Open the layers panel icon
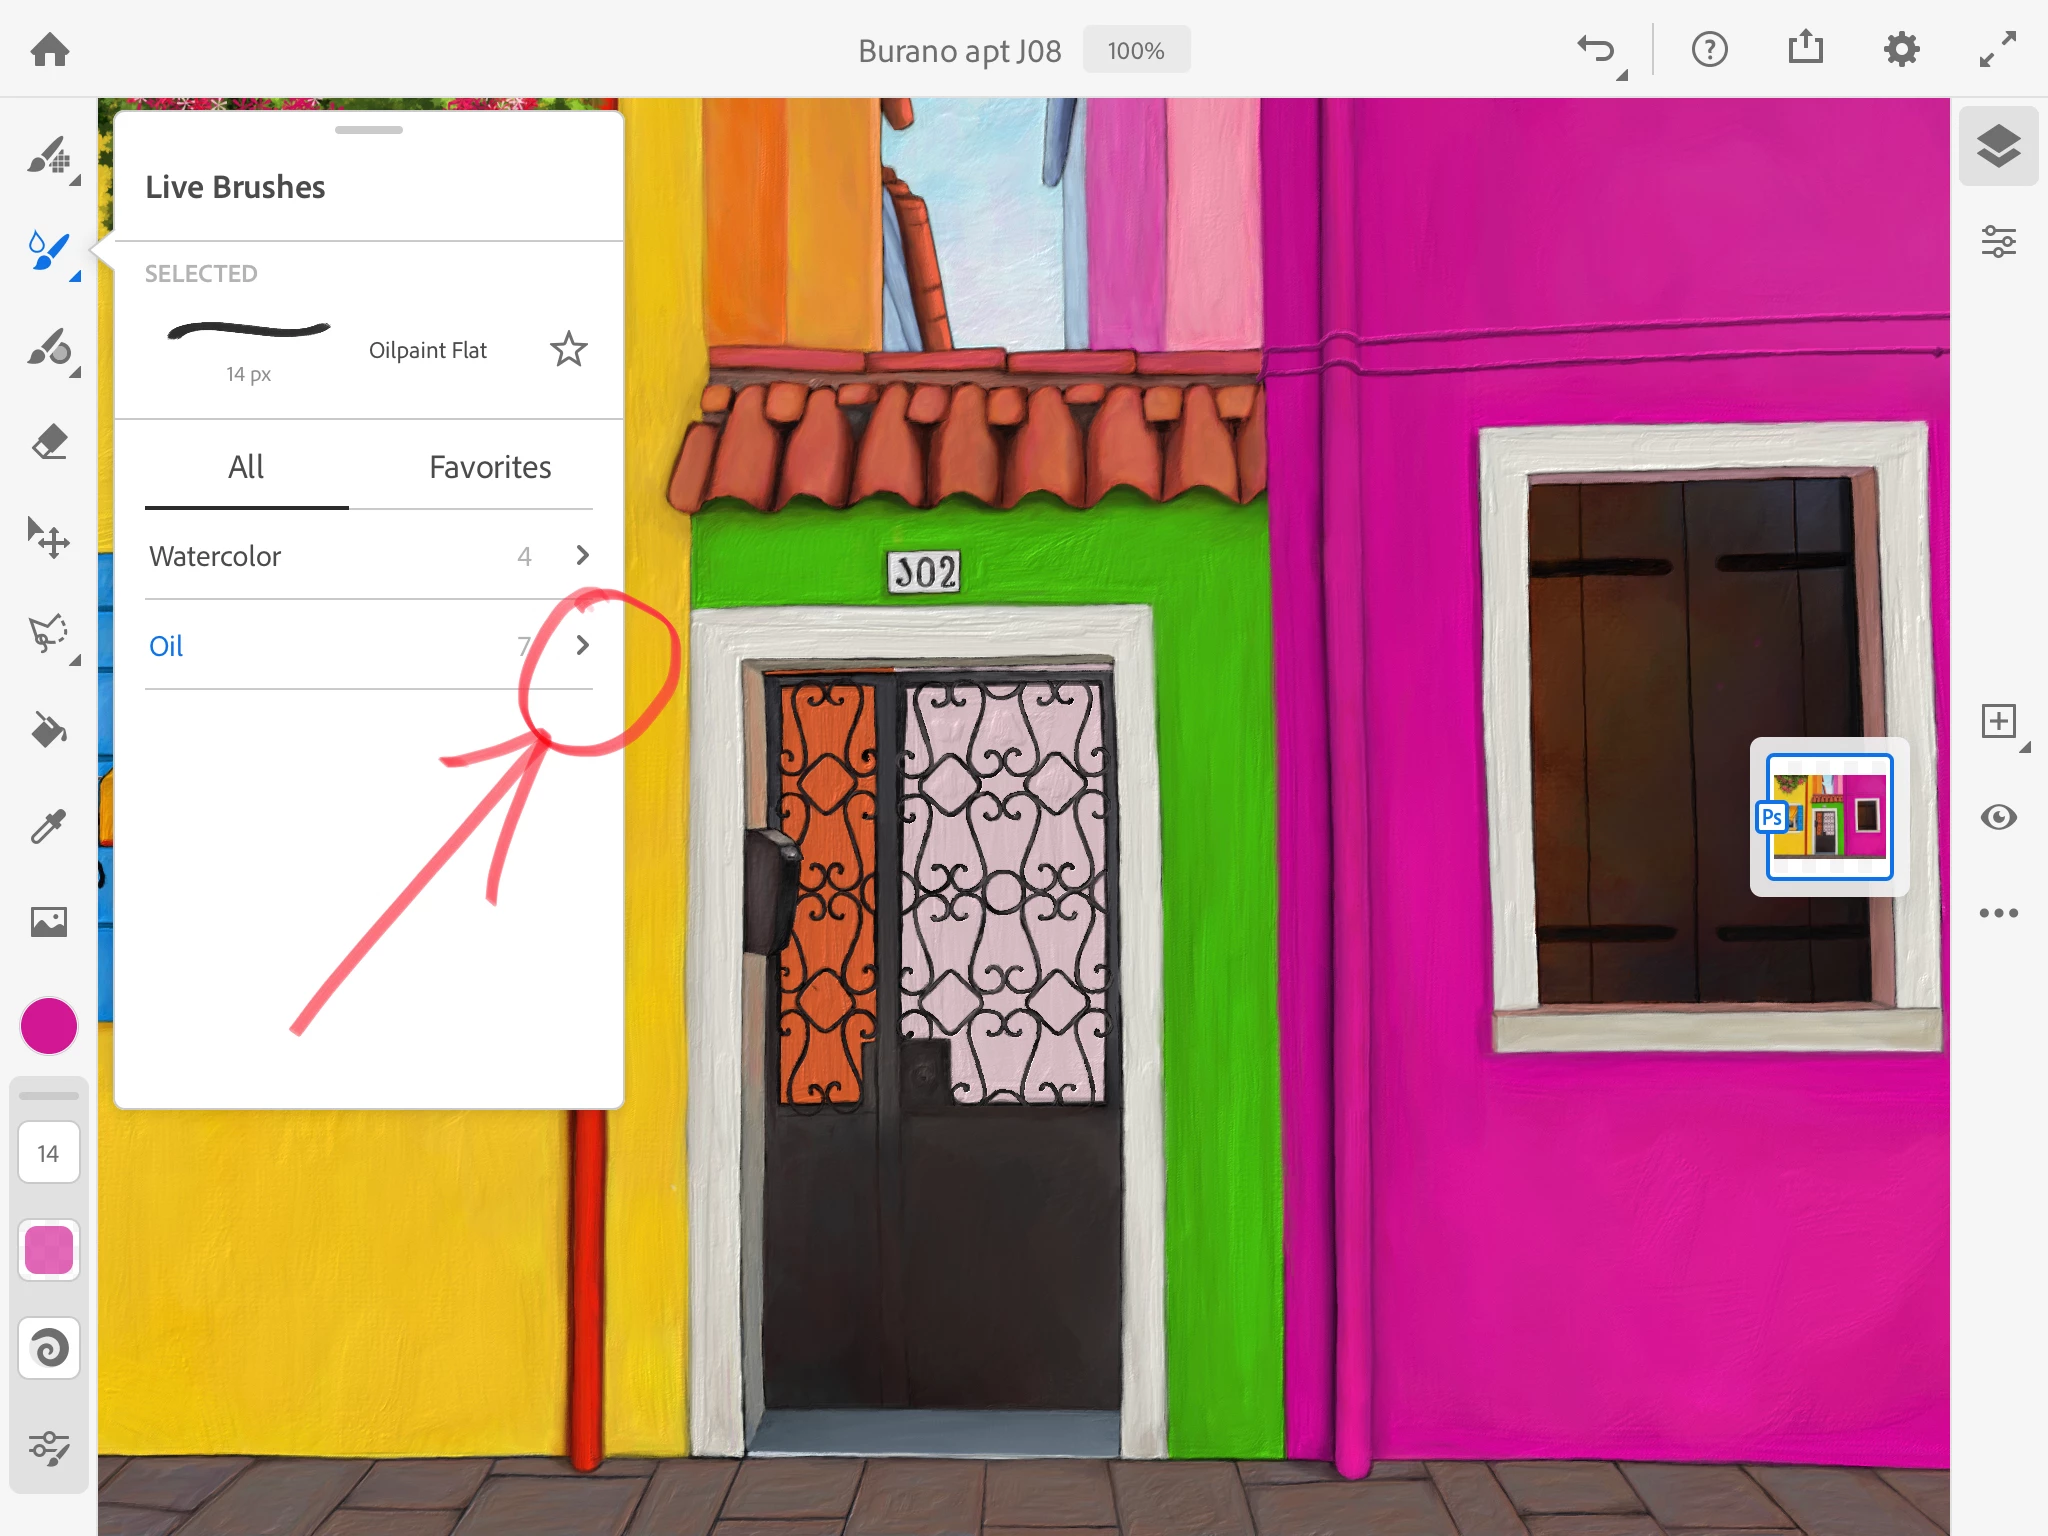Image resolution: width=2048 pixels, height=1536 pixels. click(x=1998, y=146)
